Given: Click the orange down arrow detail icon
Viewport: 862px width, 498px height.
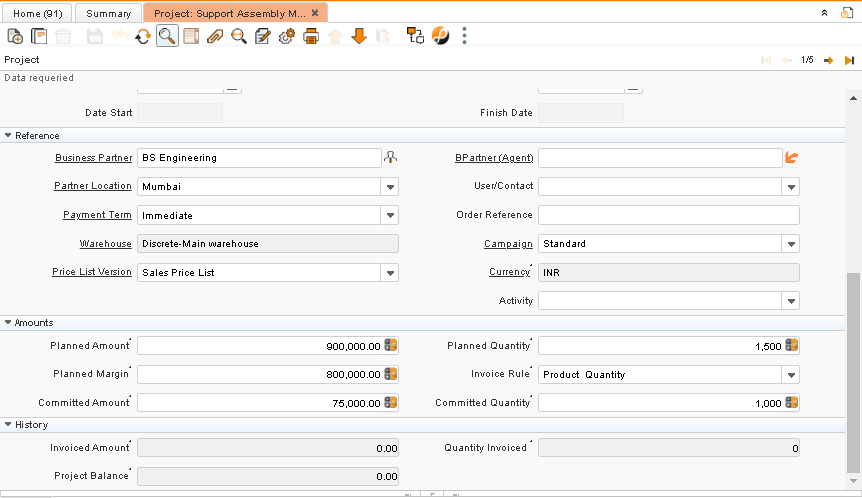Looking at the screenshot, I should click(x=359, y=36).
